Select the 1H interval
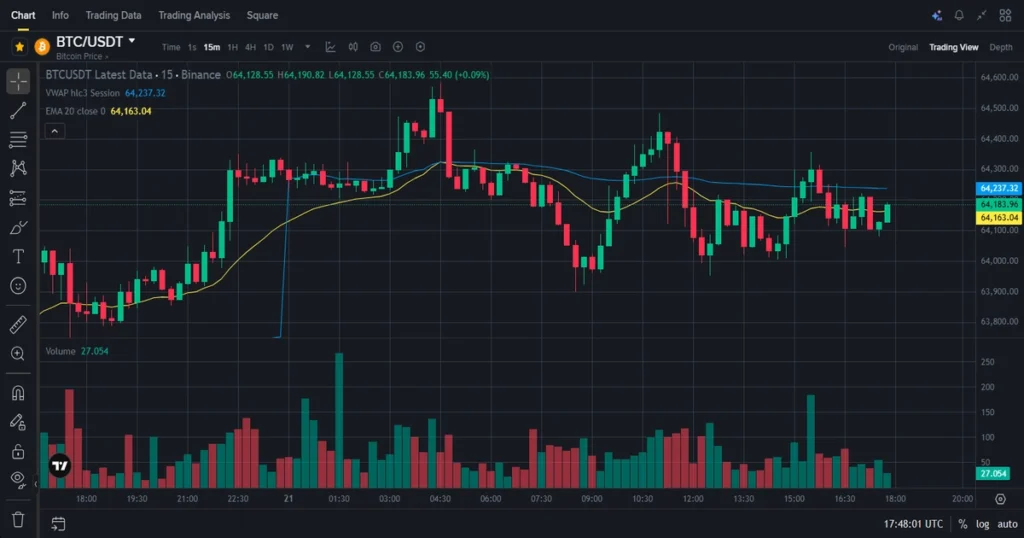The height and width of the screenshot is (538, 1024). (x=232, y=47)
